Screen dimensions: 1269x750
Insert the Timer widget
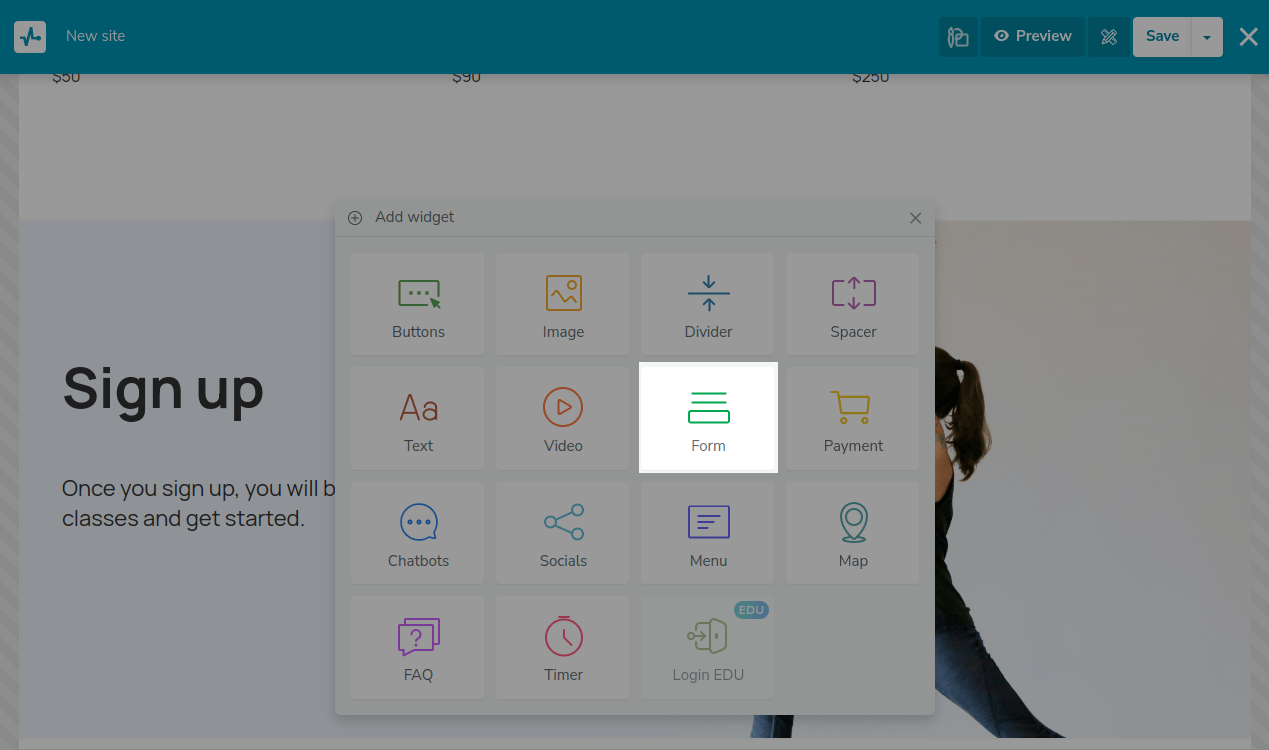click(563, 647)
